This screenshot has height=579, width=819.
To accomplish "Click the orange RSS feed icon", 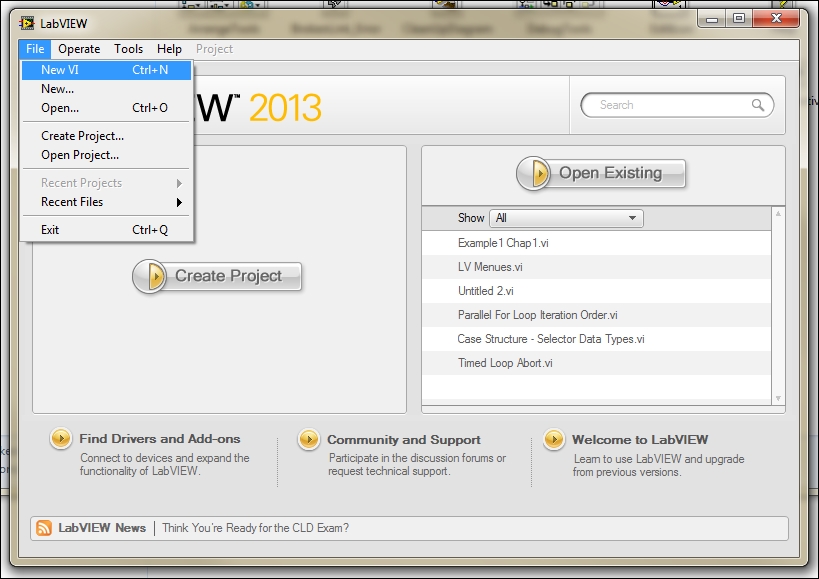I will coord(44,528).
